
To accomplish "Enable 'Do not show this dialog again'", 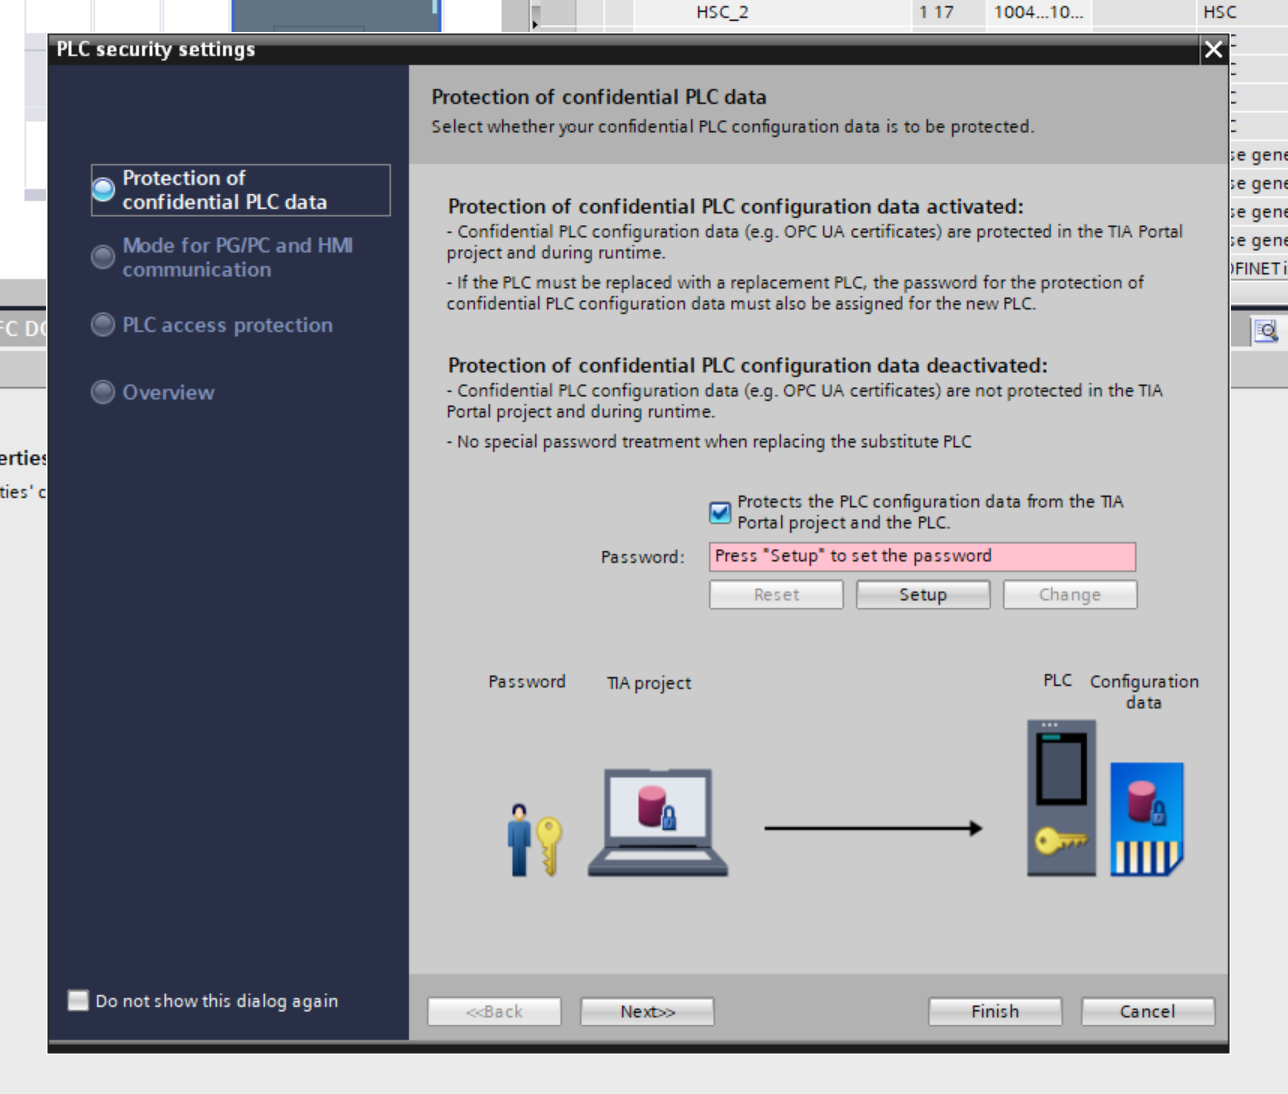I will click(x=78, y=1000).
